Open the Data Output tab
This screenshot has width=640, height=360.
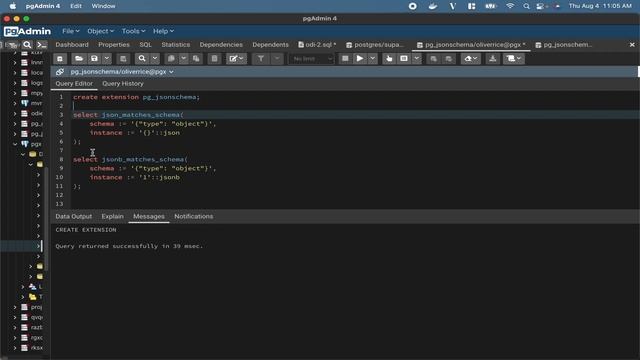[74, 216]
